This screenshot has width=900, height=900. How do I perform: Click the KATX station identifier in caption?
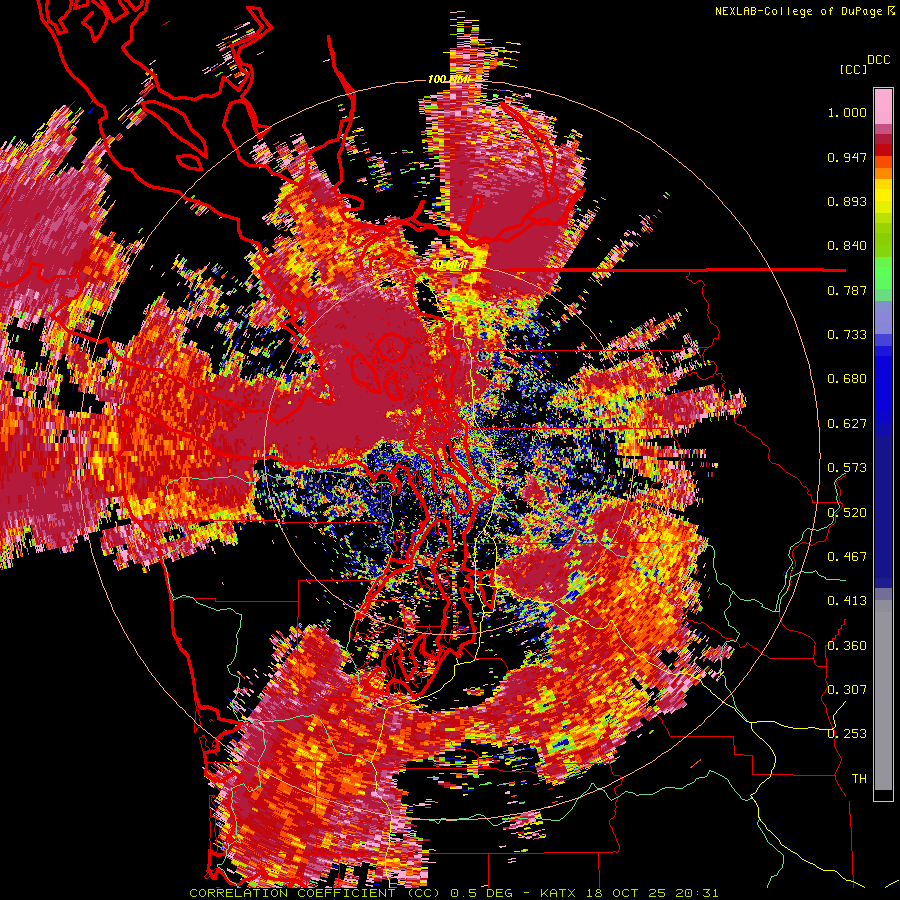[557, 893]
